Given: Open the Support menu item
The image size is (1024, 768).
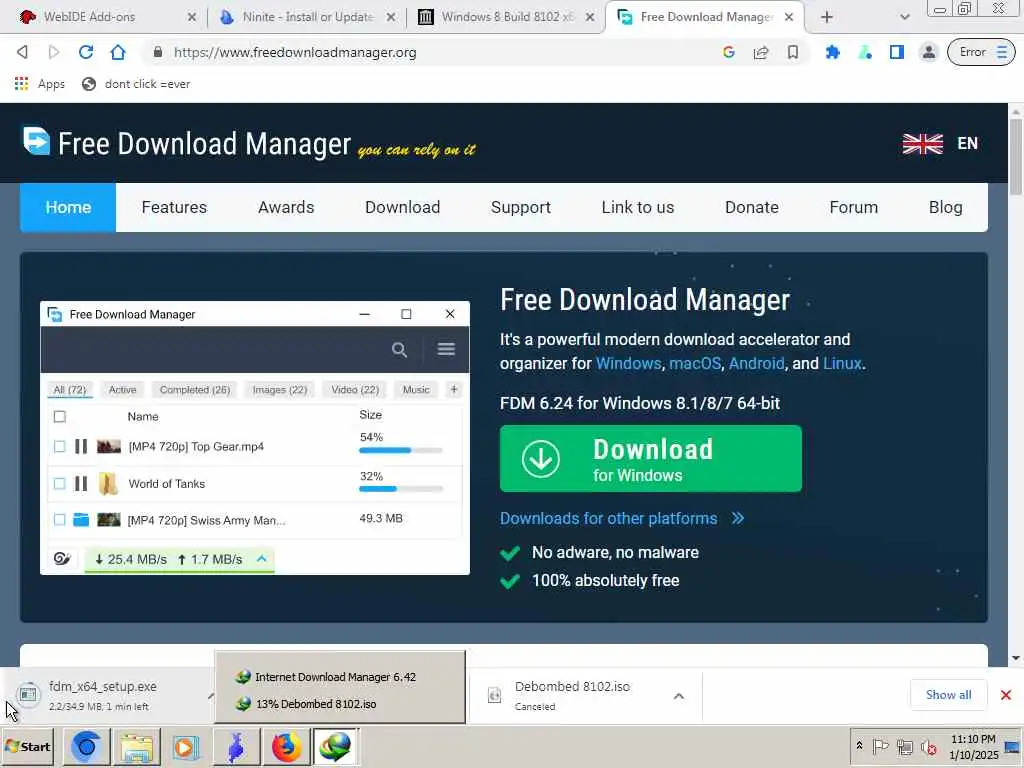Looking at the screenshot, I should pos(520,207).
